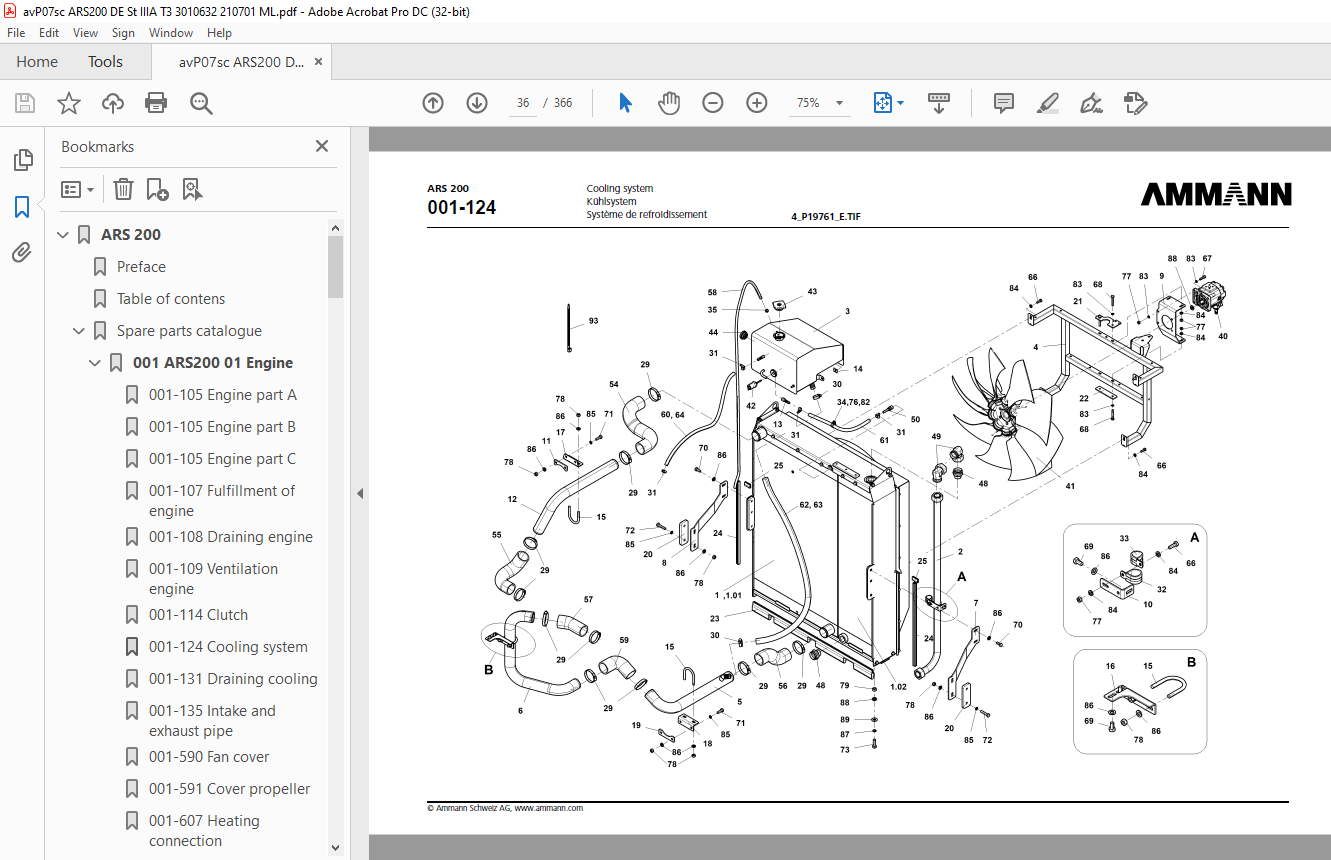Viewport: 1331px width, 860px height.
Task: Close the Bookmarks panel
Action: pos(322,146)
